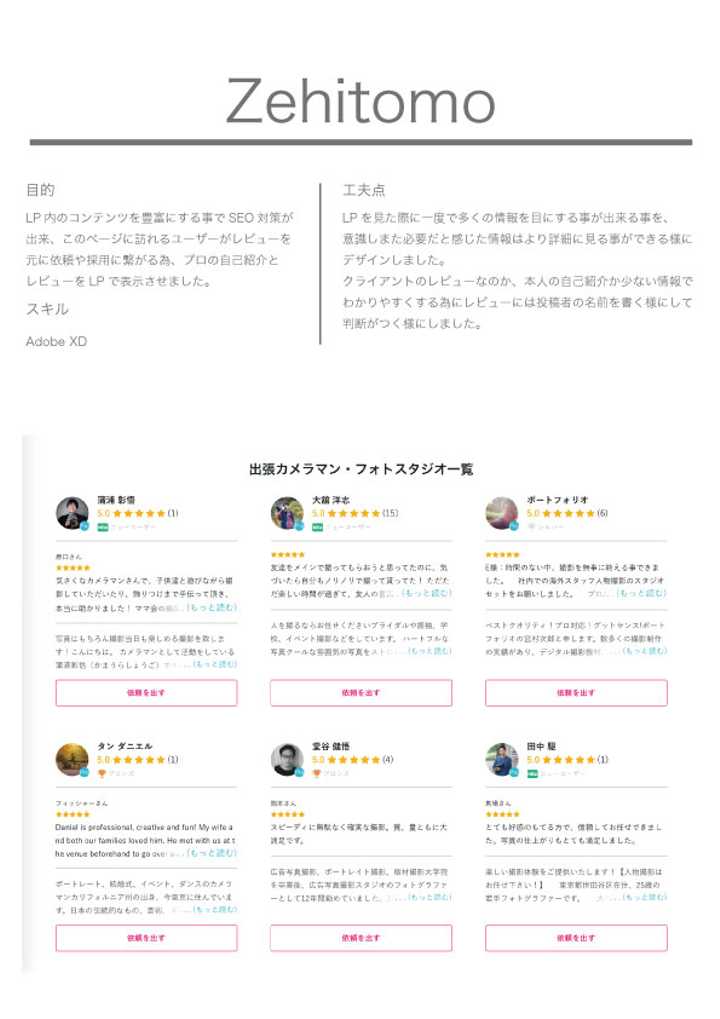This screenshot has height=1019, width=720.
Task: Open the 田中 聡 name link
Action: pos(541,746)
